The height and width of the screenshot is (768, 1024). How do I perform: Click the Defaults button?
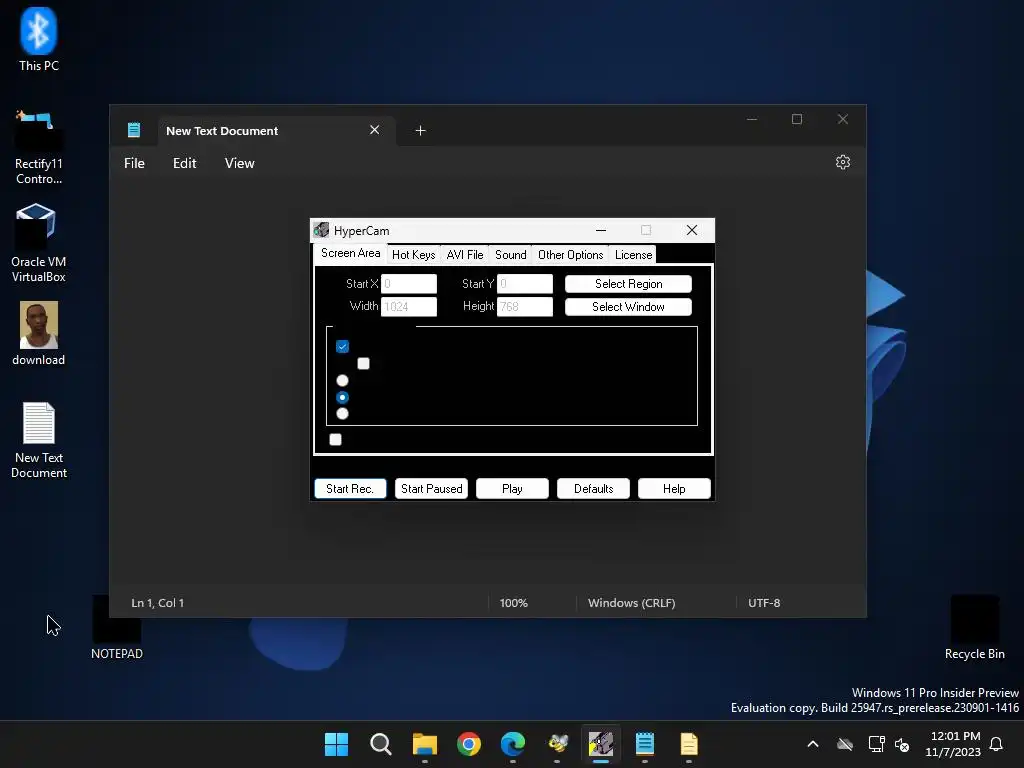click(x=593, y=488)
